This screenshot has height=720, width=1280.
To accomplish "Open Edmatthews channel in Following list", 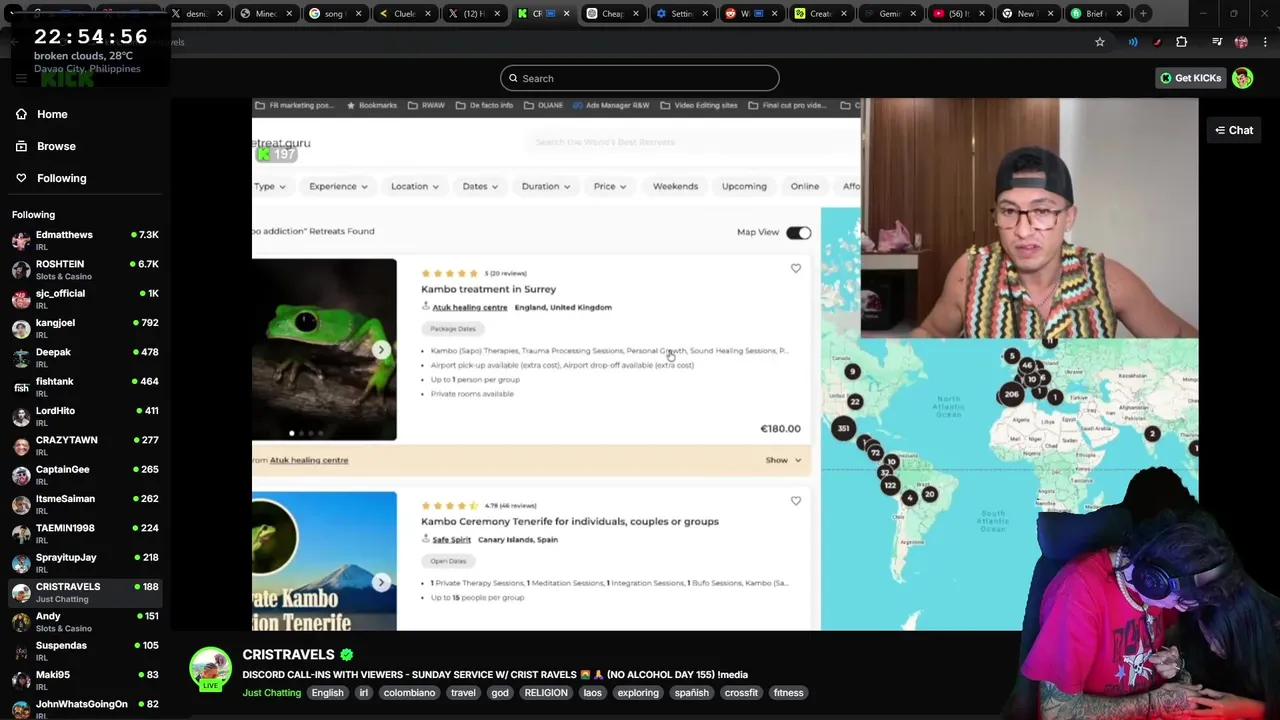I will tap(85, 240).
